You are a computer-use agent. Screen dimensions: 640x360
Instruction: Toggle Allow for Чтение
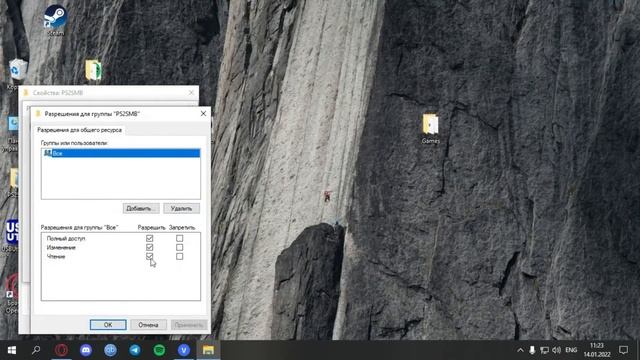149,256
